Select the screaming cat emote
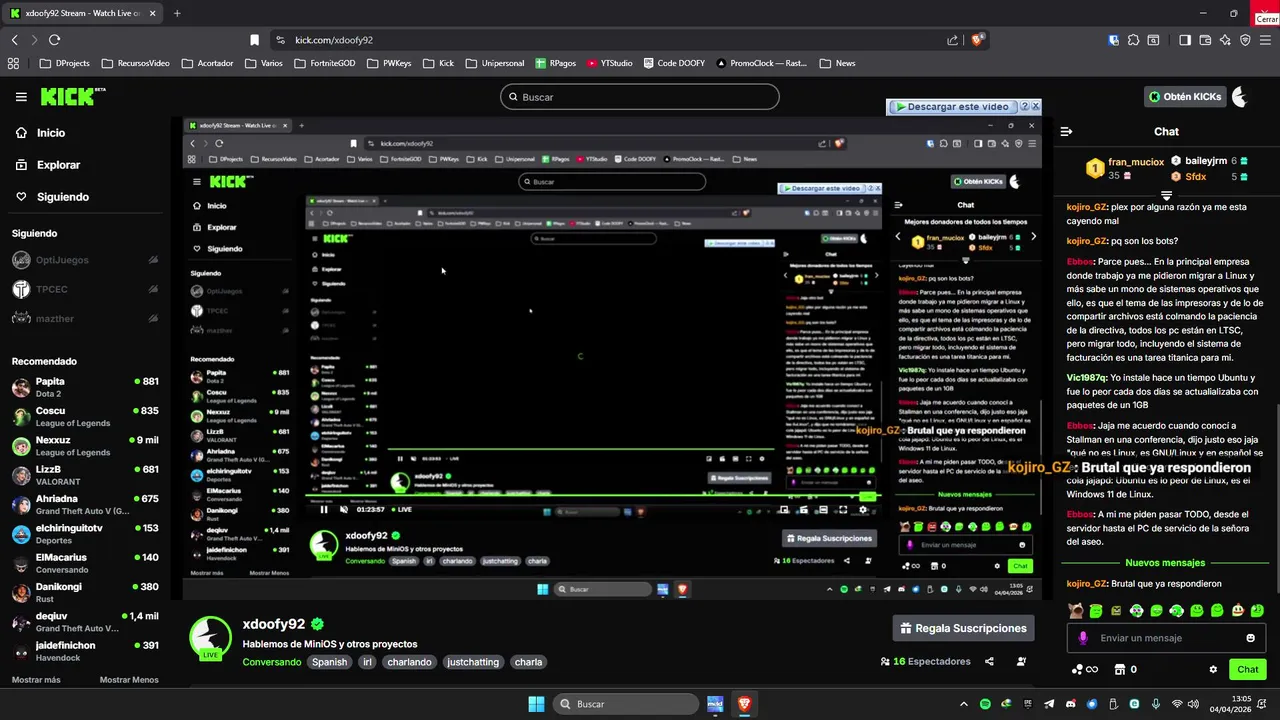Image resolution: width=1280 pixels, height=720 pixels. 1075,610
